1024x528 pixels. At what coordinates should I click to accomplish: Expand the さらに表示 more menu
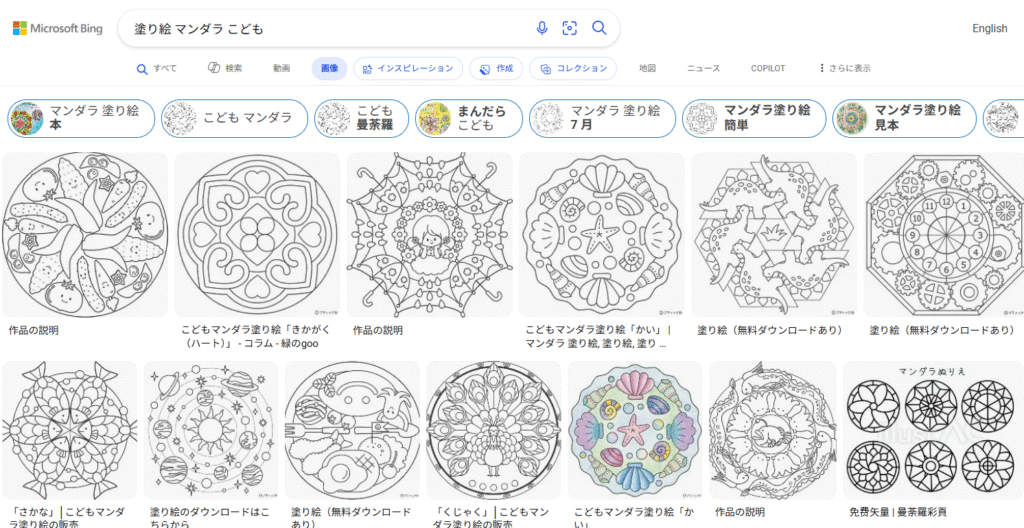click(x=845, y=68)
